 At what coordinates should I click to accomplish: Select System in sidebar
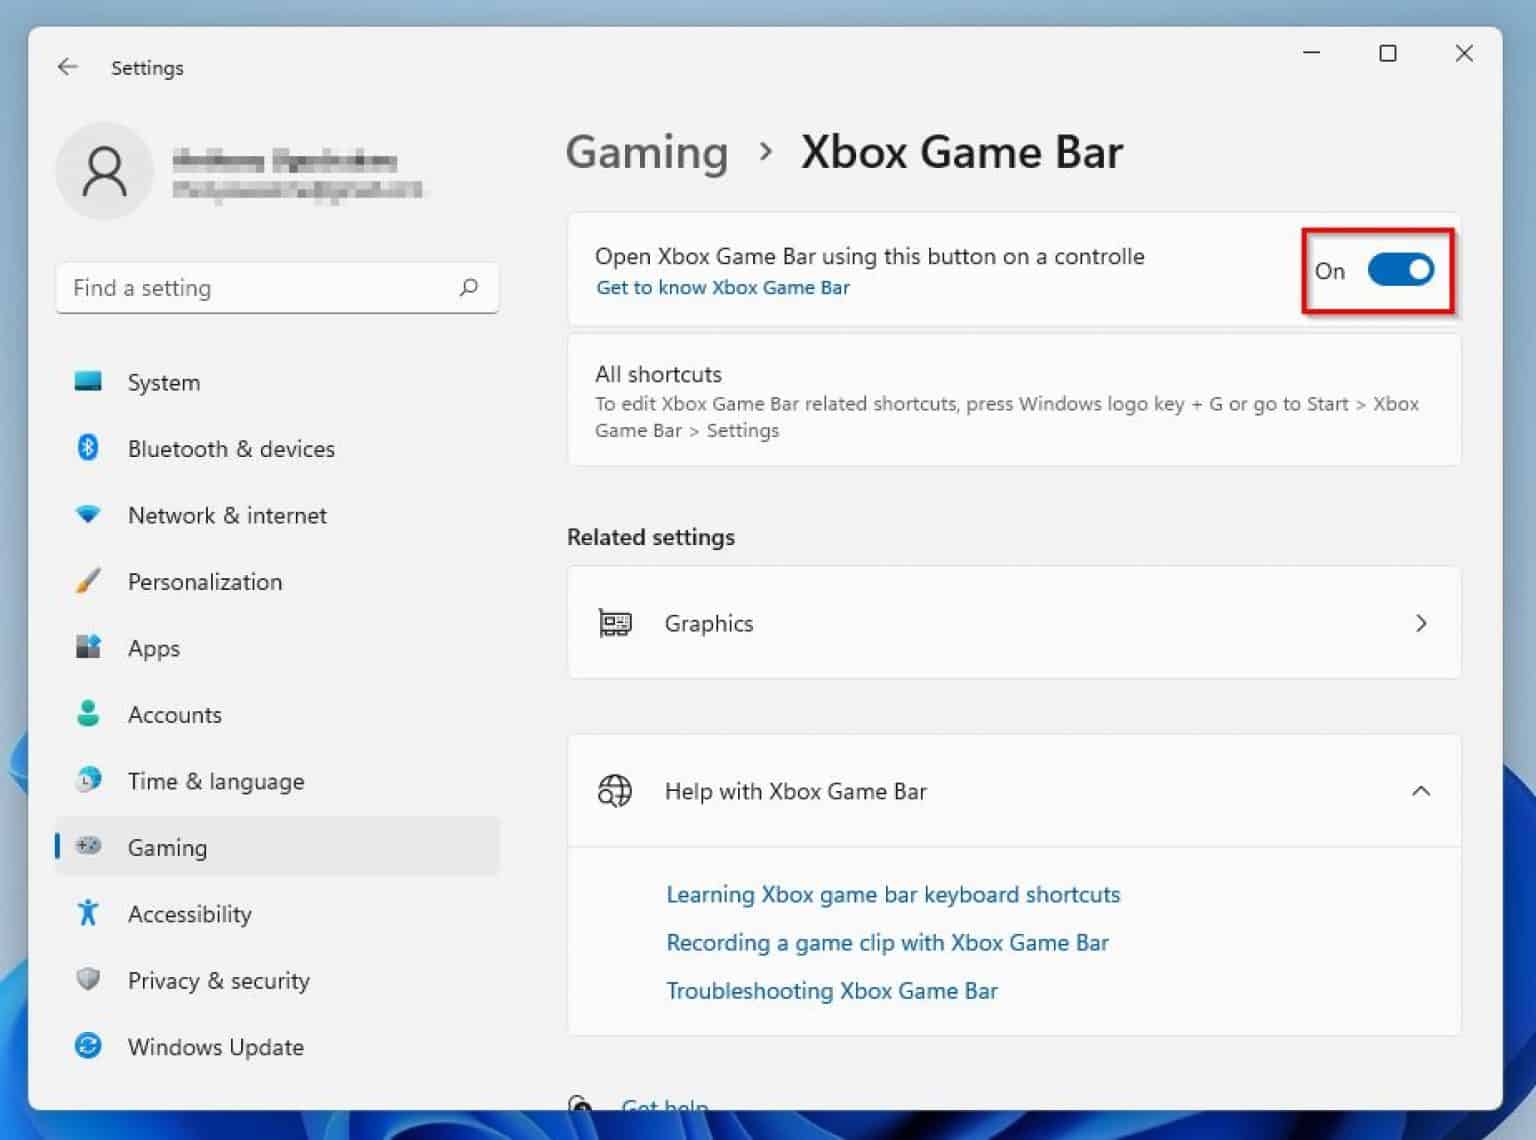[x=278, y=382]
